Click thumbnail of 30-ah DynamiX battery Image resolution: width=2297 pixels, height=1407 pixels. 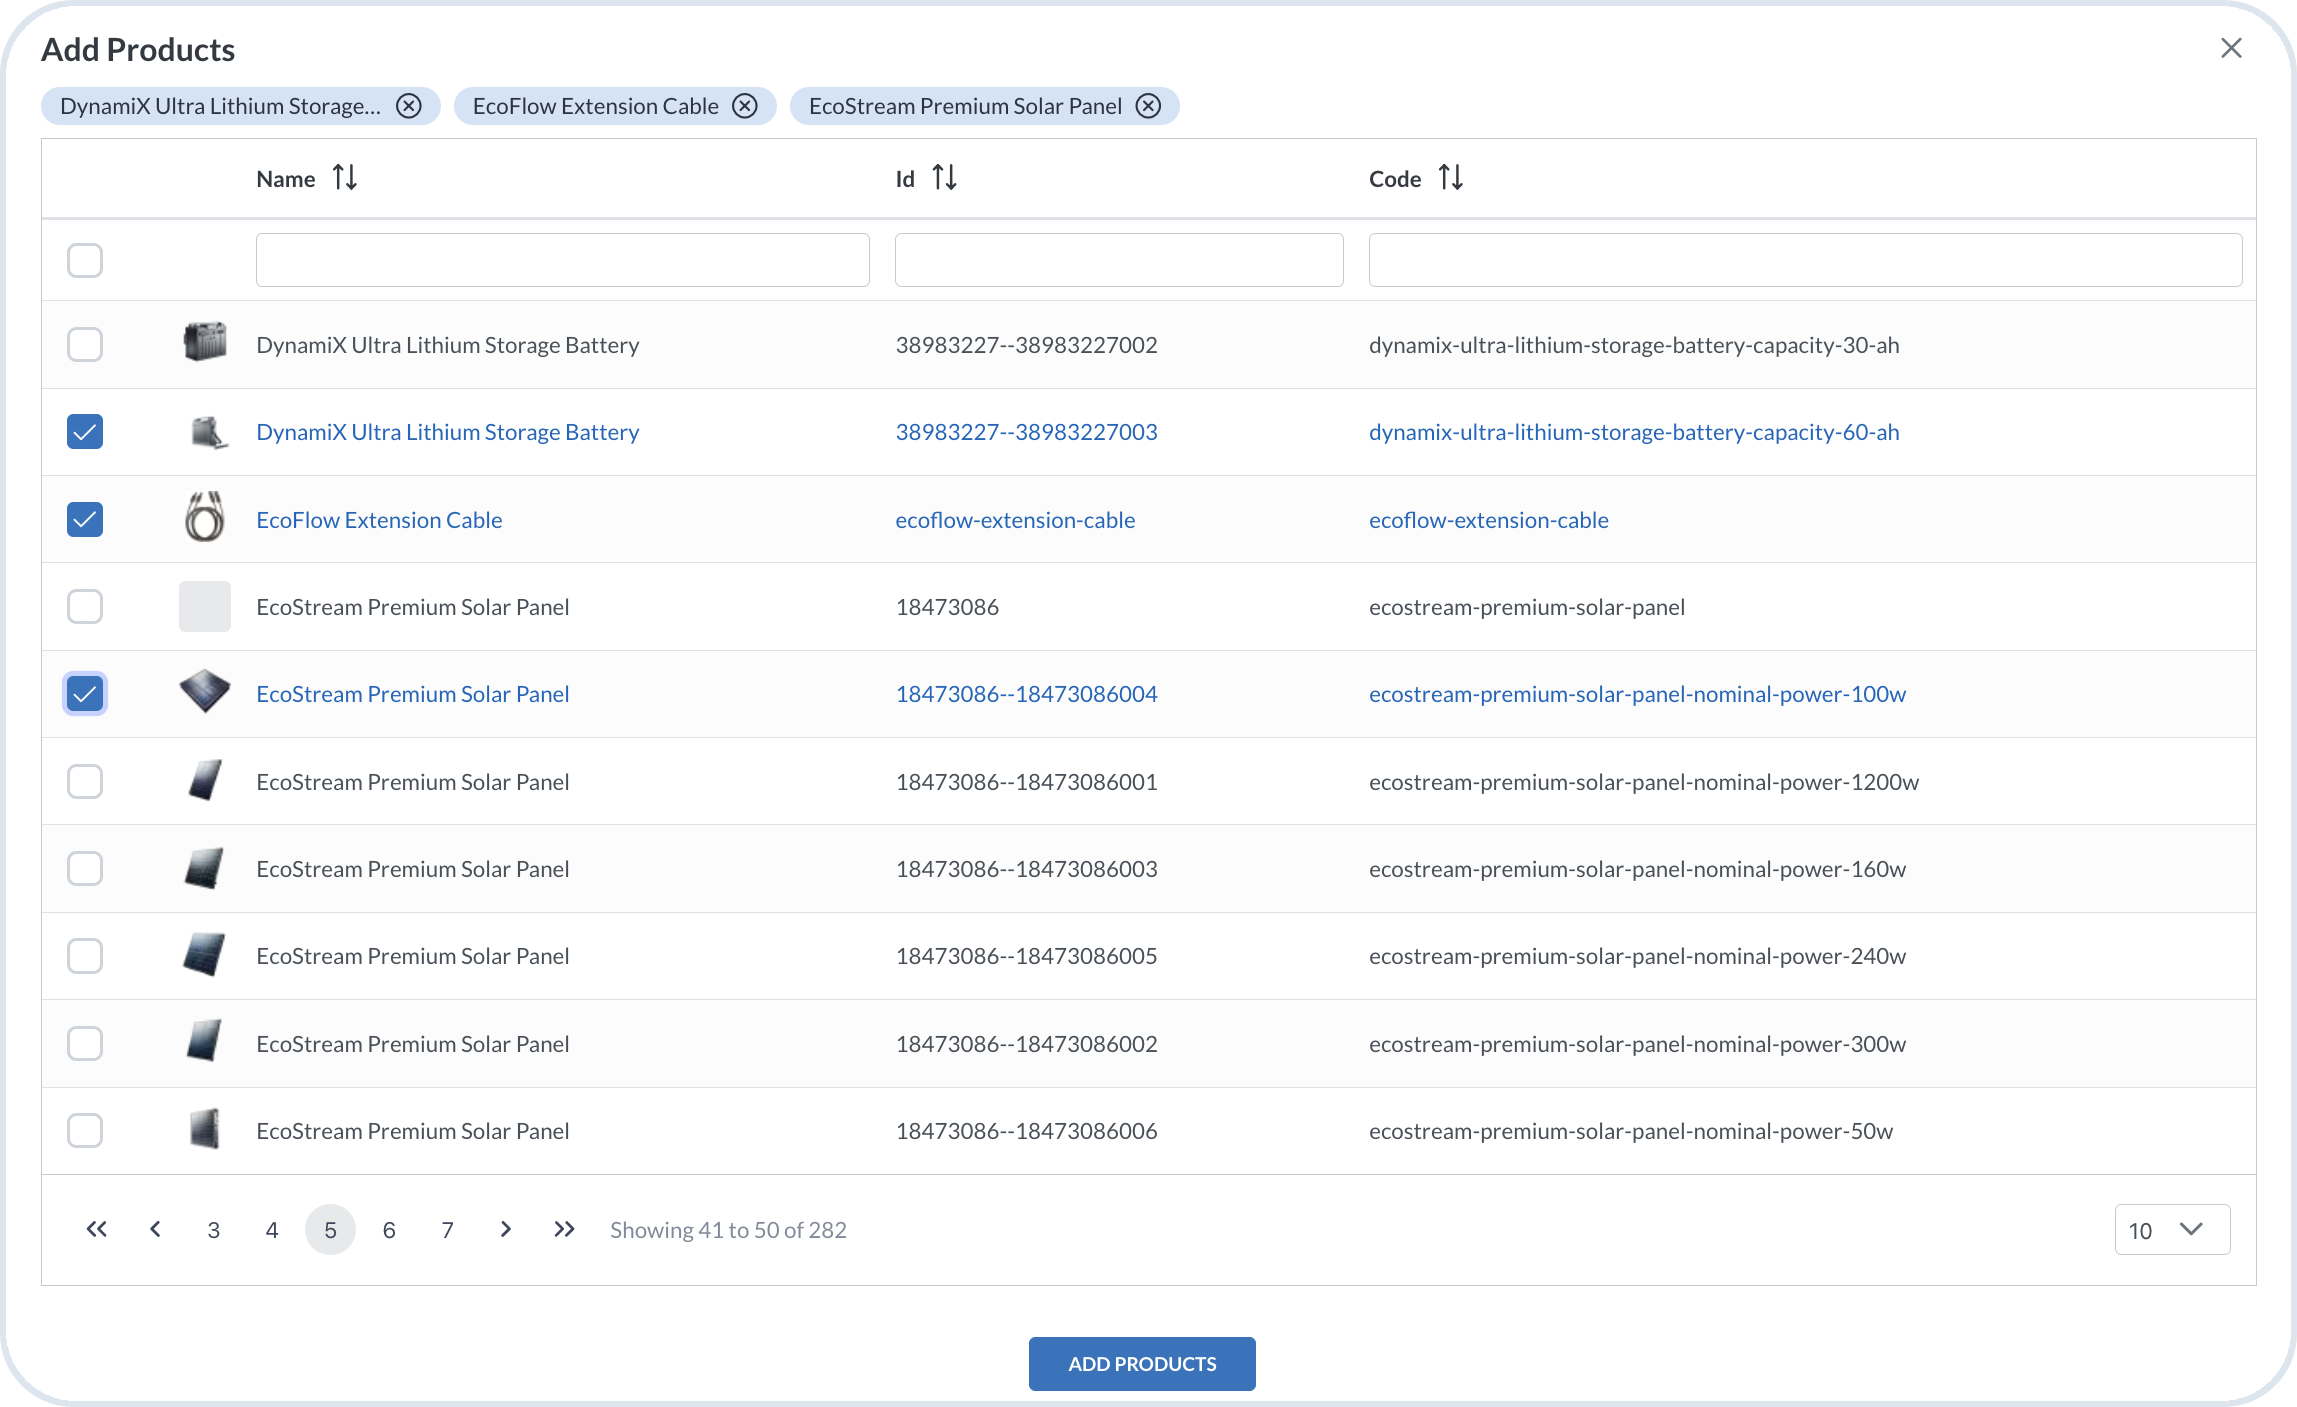(205, 344)
